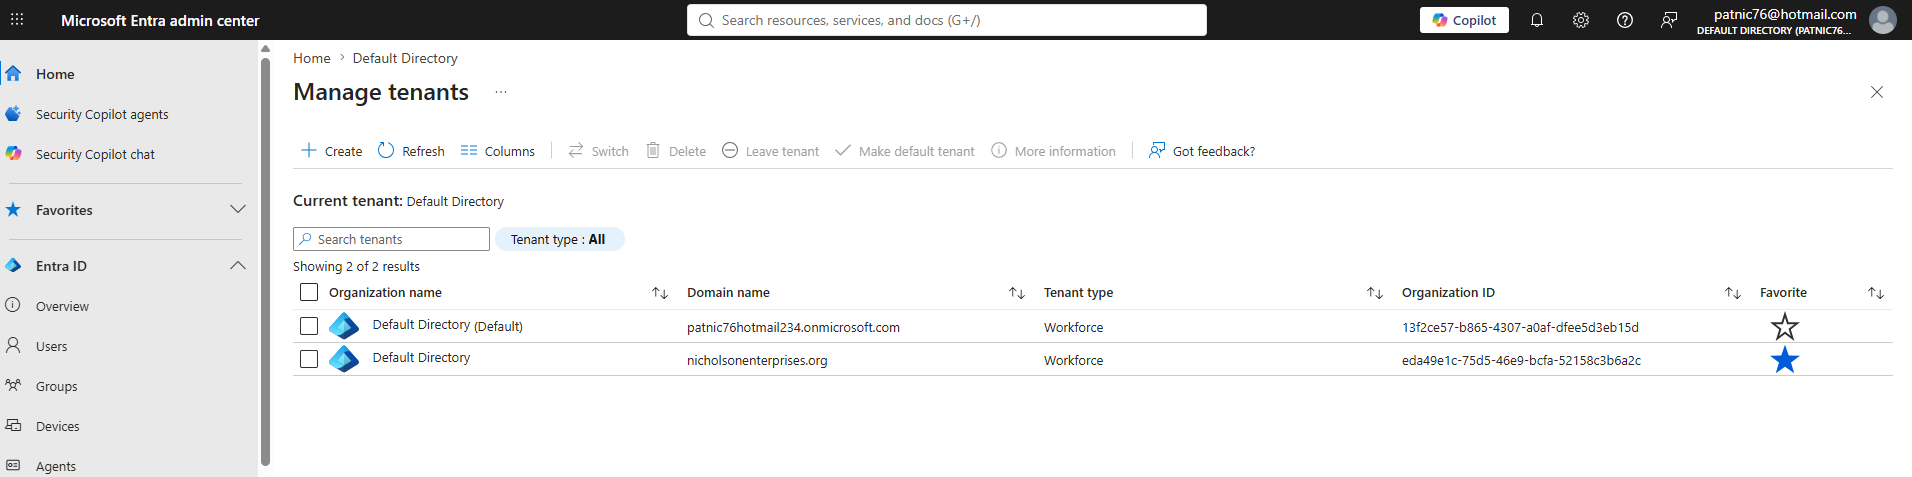Open the notifications bell
Image resolution: width=1912 pixels, height=477 pixels.
pyautogui.click(x=1537, y=20)
